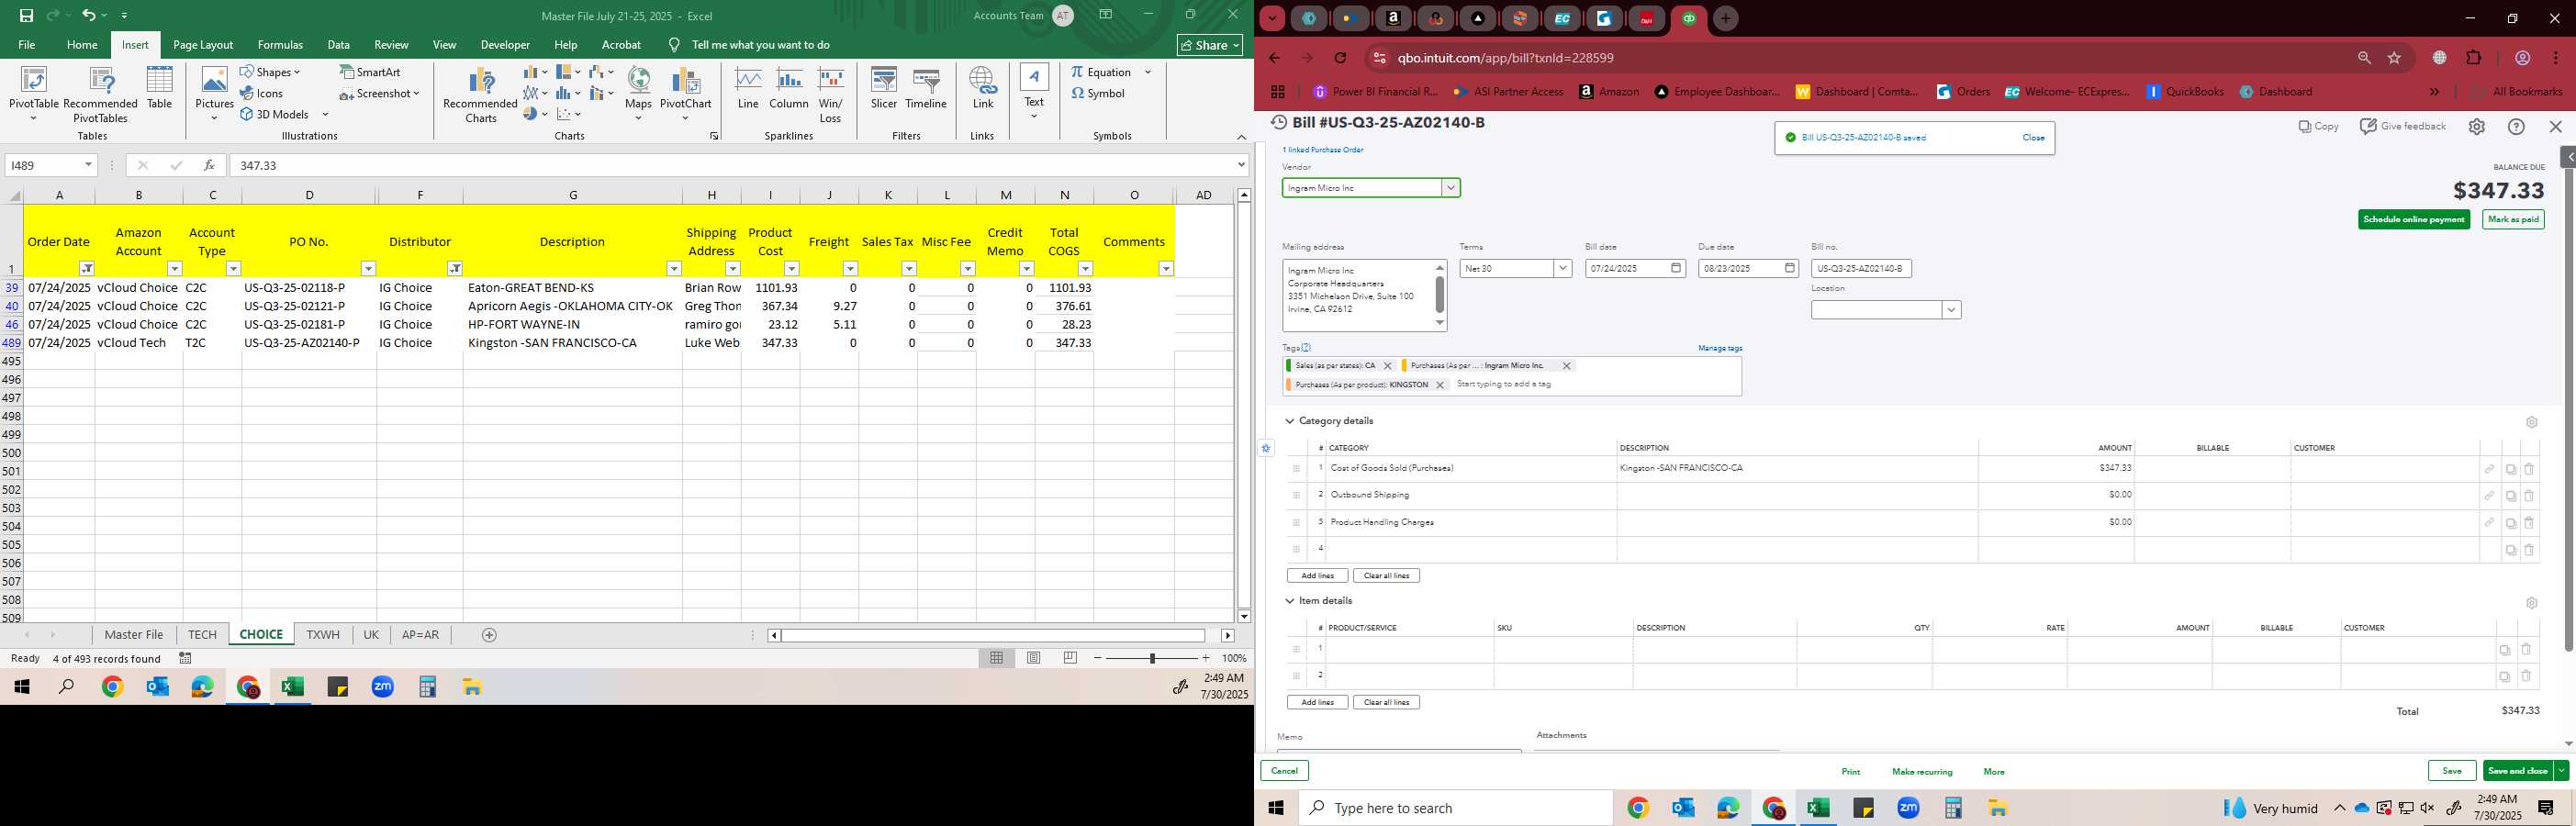Insert a Maps chart
Image resolution: width=2576 pixels, height=826 pixels.
tap(638, 94)
